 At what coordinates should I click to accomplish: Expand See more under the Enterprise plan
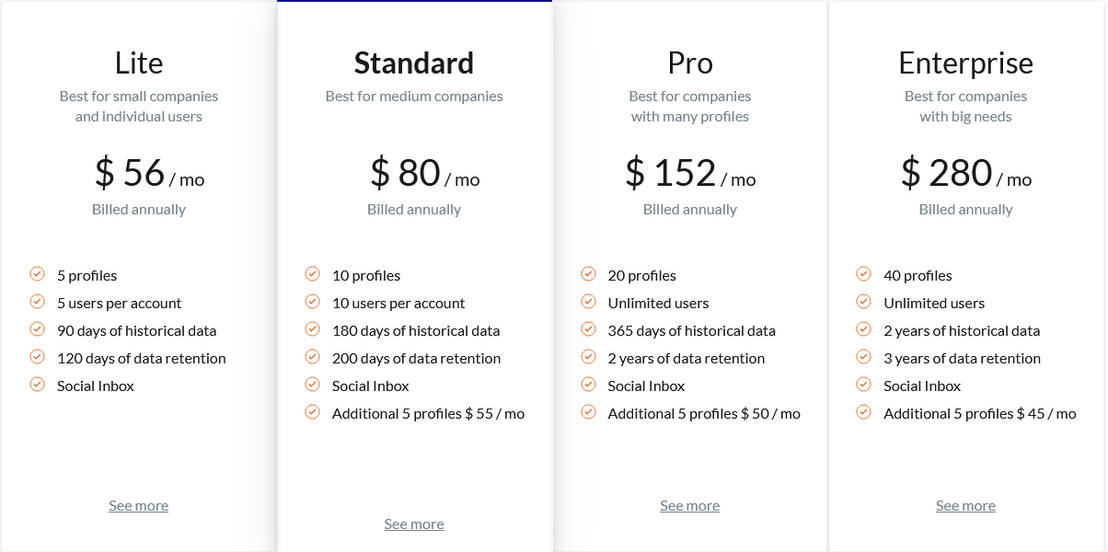pyautogui.click(x=965, y=505)
